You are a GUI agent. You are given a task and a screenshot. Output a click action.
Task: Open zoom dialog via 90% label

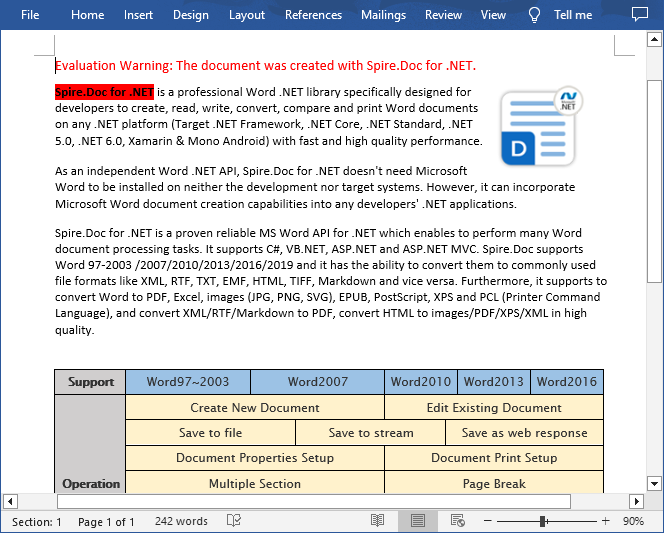tap(633, 521)
